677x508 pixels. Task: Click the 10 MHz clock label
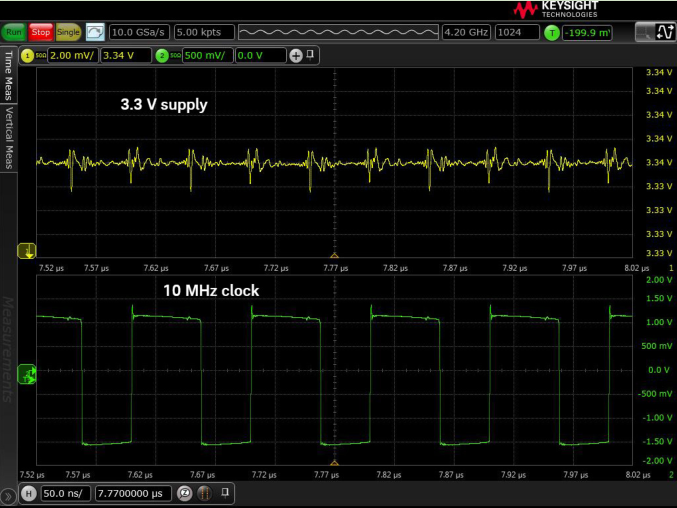pos(211,290)
